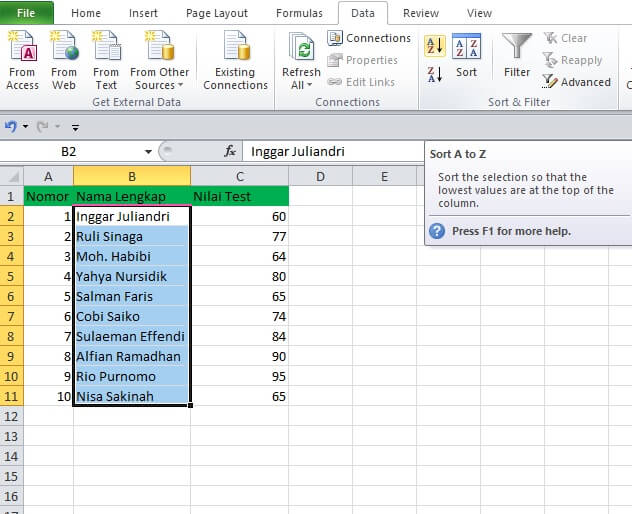Click the Nama Lengkap header cell

point(132,196)
